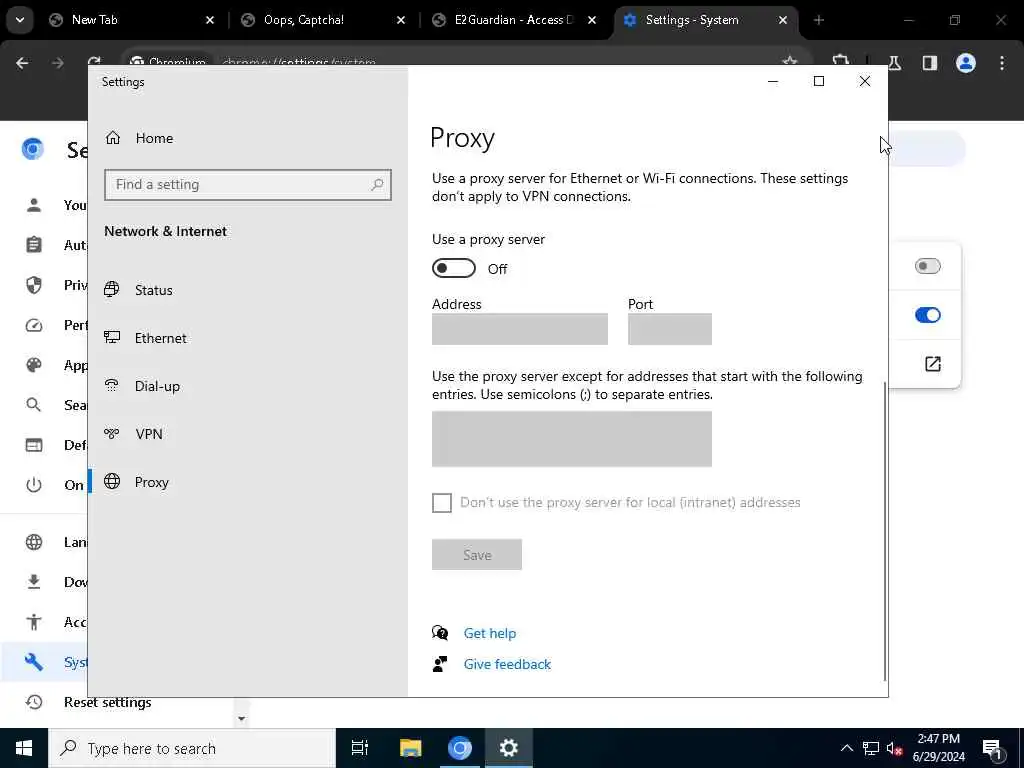This screenshot has height=768, width=1024.
Task: Close the E2Guardian tab
Action: [592, 20]
